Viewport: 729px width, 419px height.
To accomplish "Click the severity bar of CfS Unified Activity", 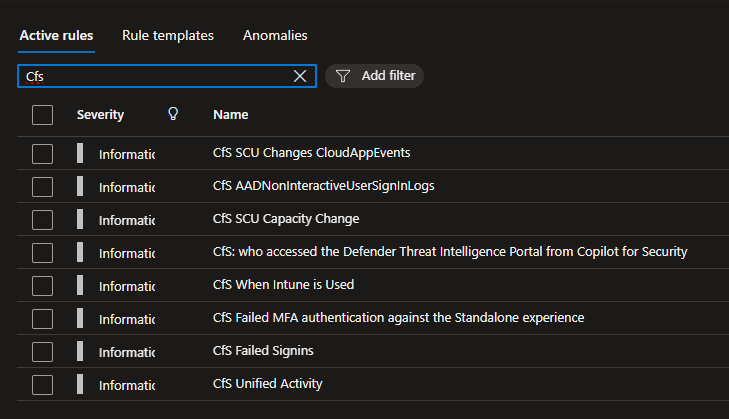I will click(80, 385).
